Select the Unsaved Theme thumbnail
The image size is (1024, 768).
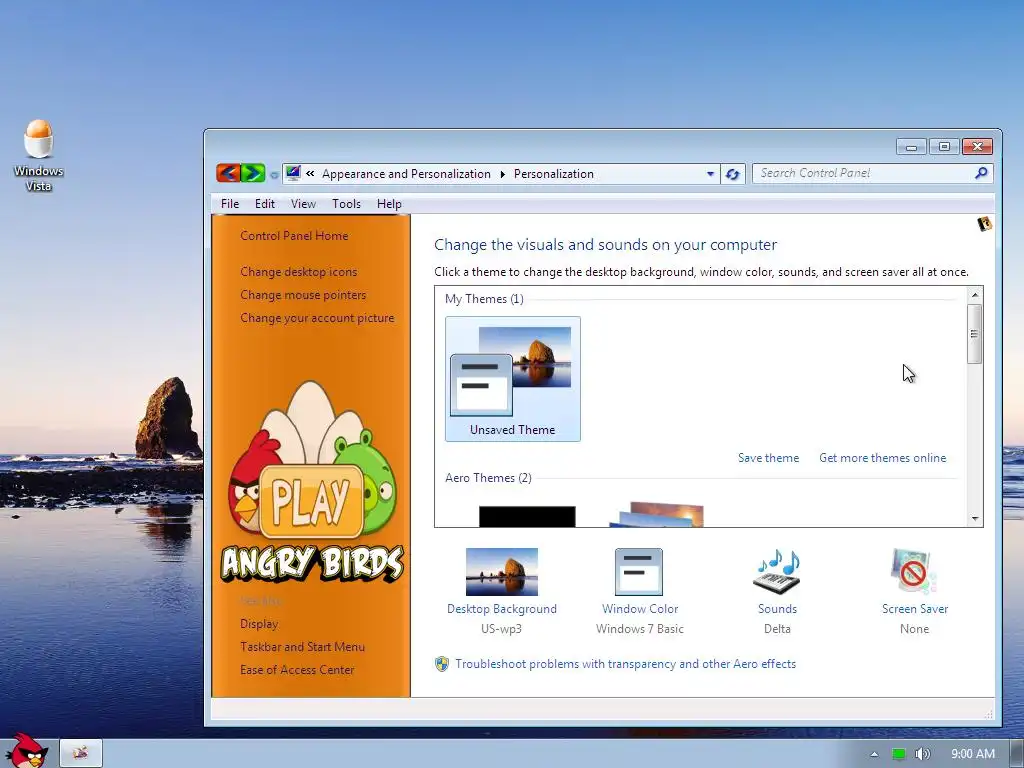pos(513,379)
